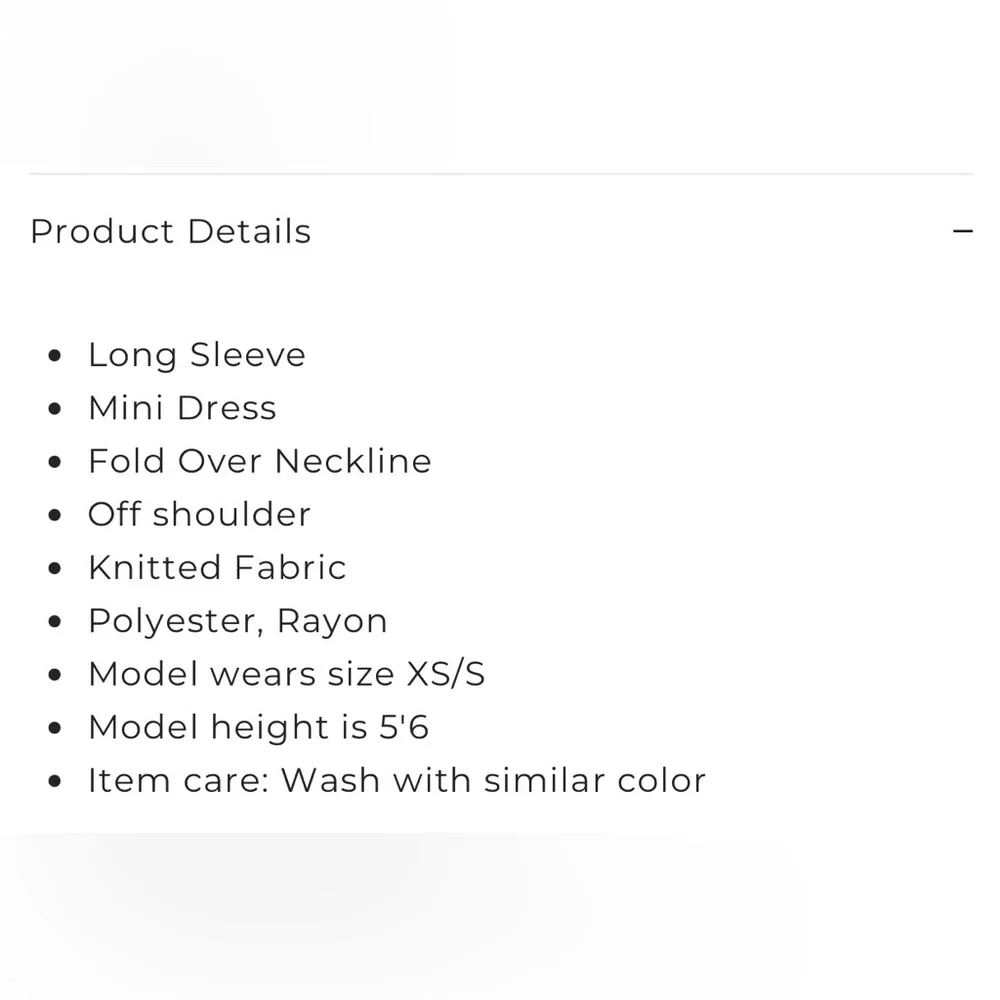Click the Model height is 5'6 text
Viewport: 1000px width, 1000px height.
[259, 727]
